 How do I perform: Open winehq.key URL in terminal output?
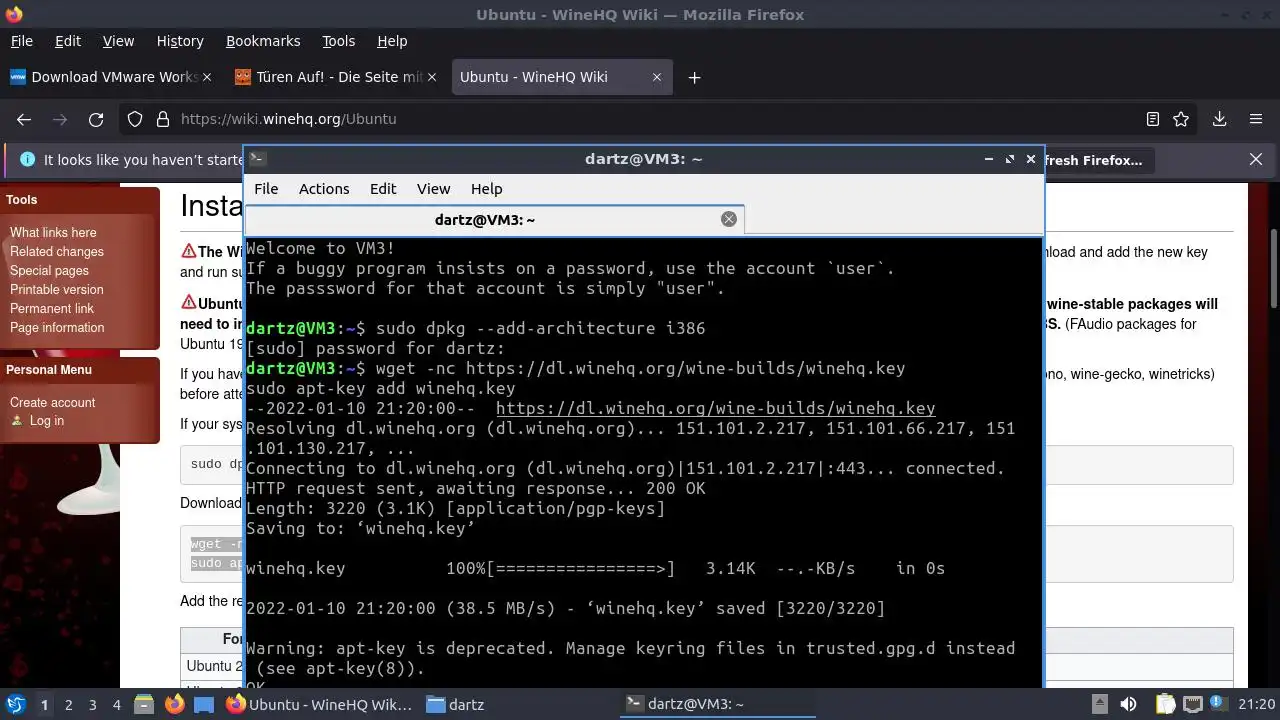point(715,408)
